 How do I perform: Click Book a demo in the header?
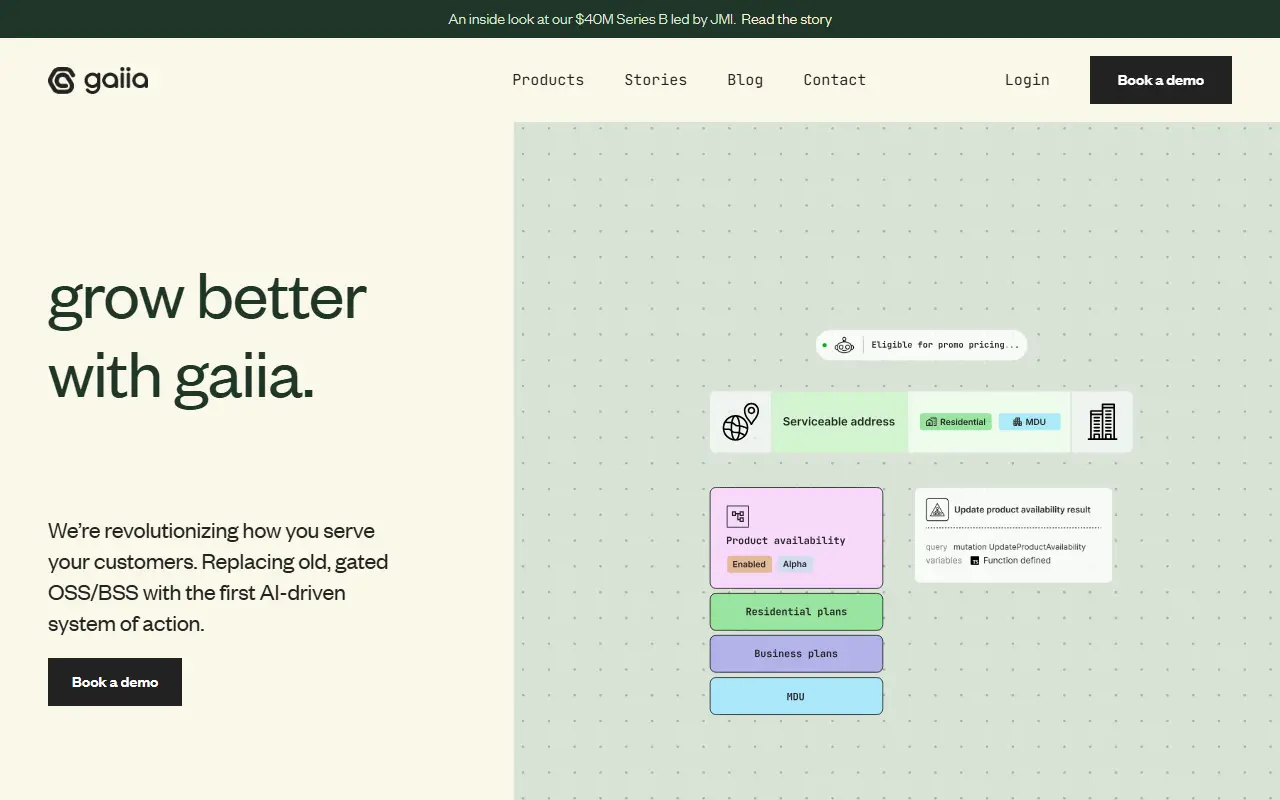(1161, 80)
